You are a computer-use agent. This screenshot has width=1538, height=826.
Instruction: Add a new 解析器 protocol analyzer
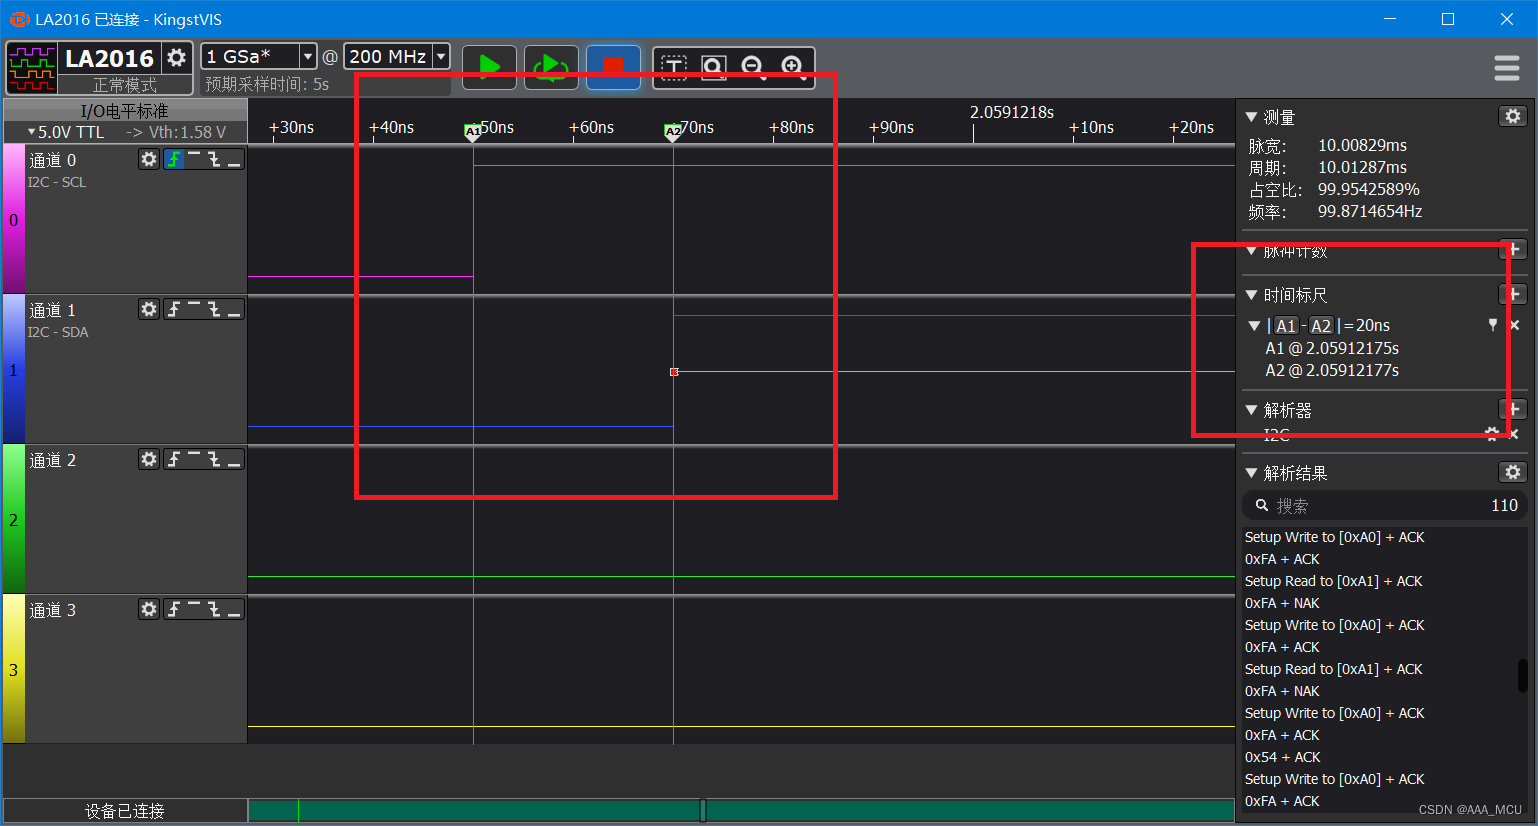point(1514,409)
